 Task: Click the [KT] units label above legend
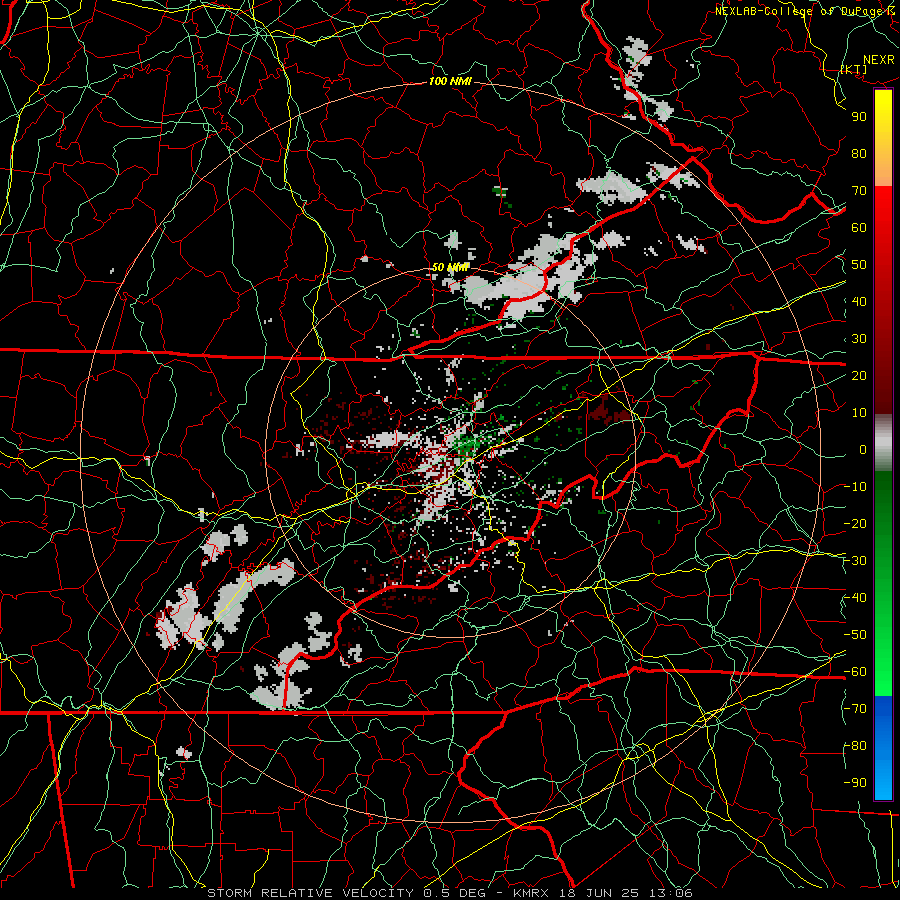coord(854,69)
